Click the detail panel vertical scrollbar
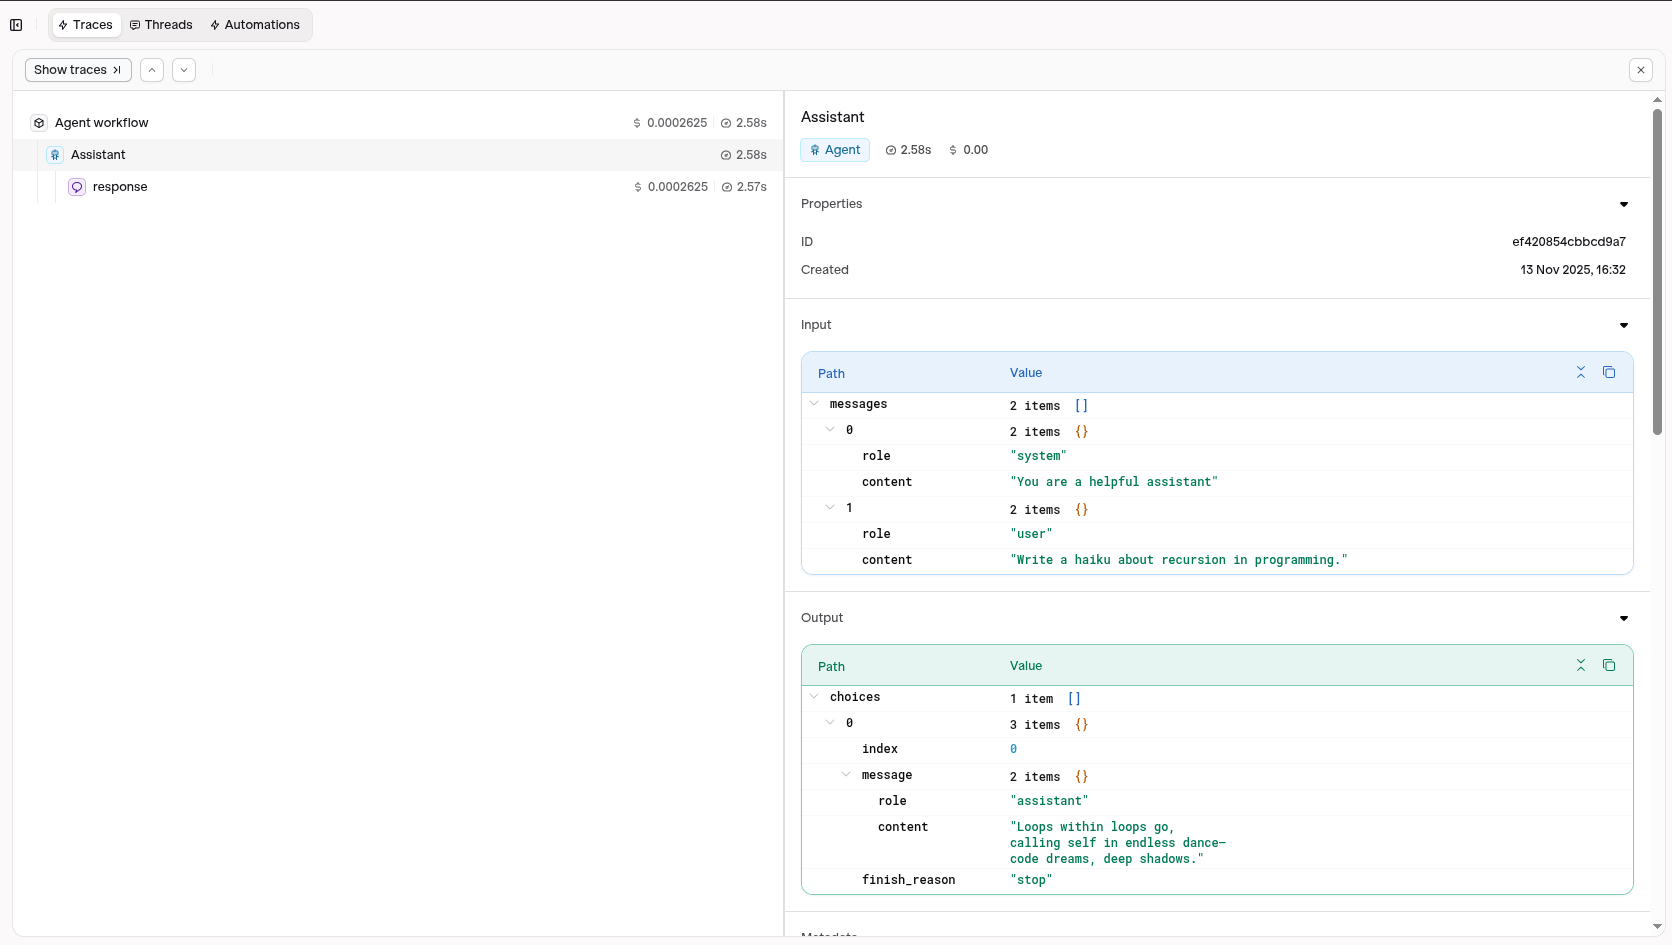The image size is (1672, 945). click(x=1657, y=270)
